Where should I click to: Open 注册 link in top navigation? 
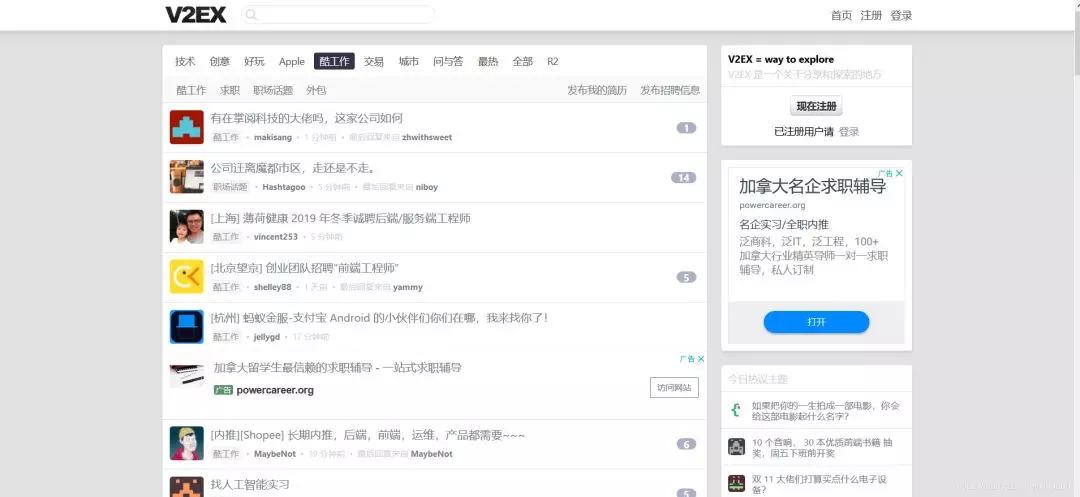click(871, 15)
